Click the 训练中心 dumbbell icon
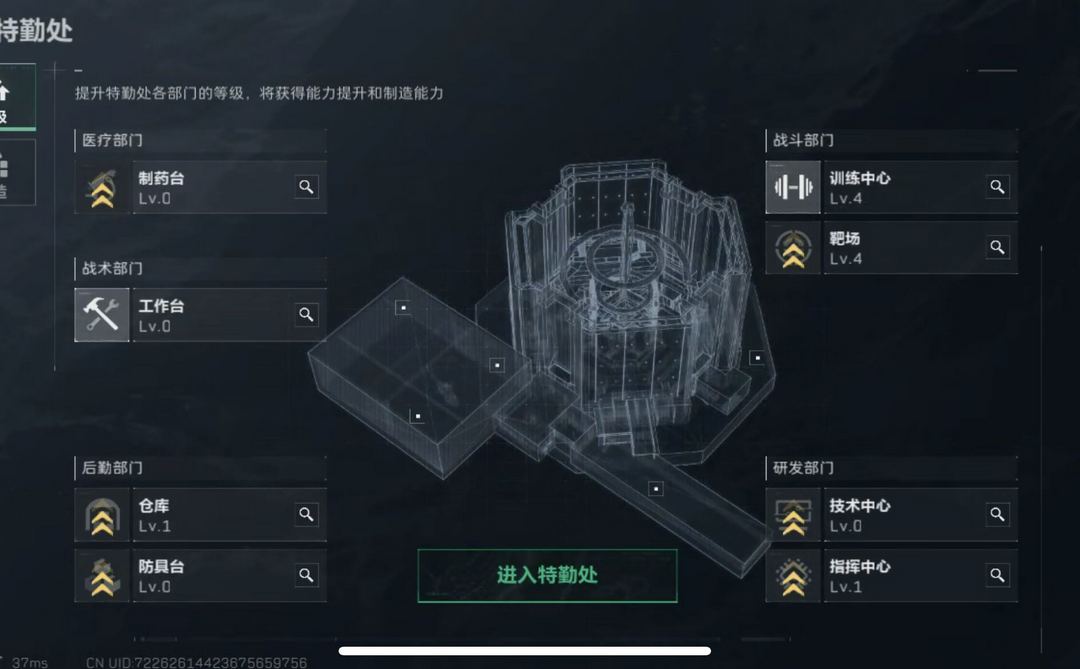Screen dimensions: 1080x669 pos(793,187)
